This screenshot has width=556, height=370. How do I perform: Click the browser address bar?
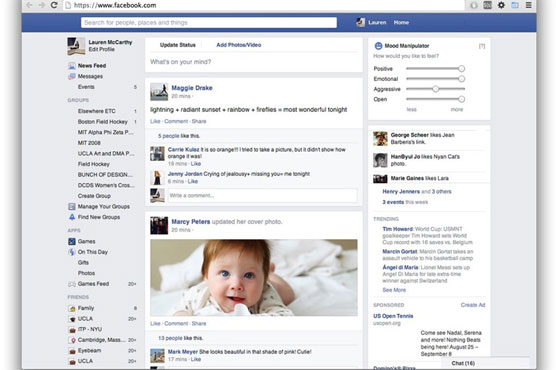coord(264,5)
